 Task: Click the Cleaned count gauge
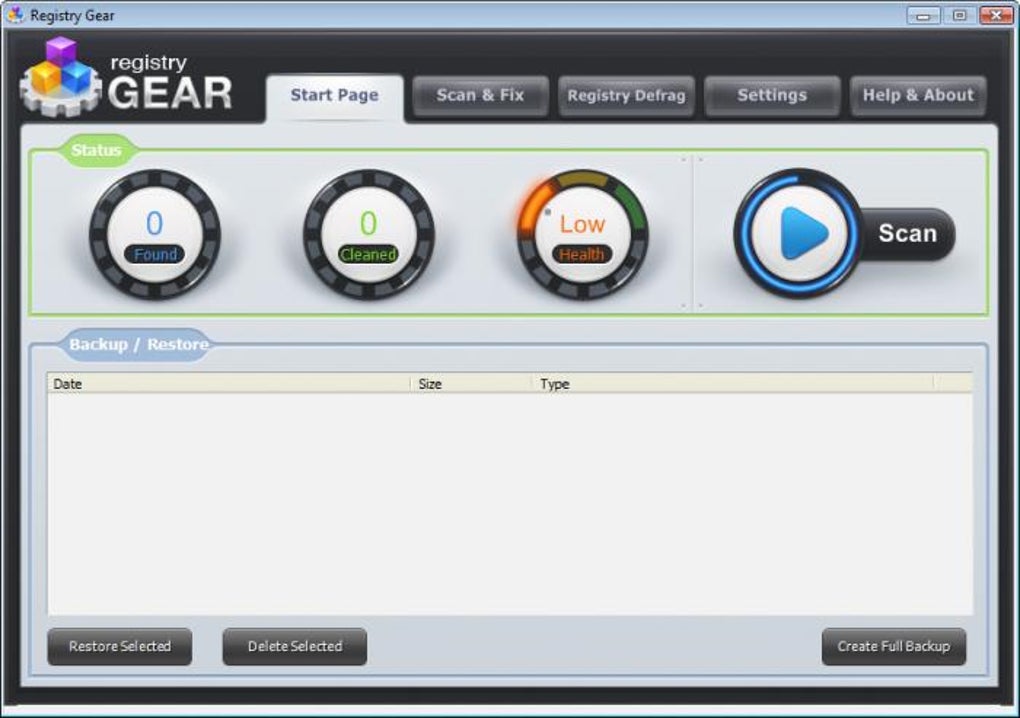coord(369,234)
